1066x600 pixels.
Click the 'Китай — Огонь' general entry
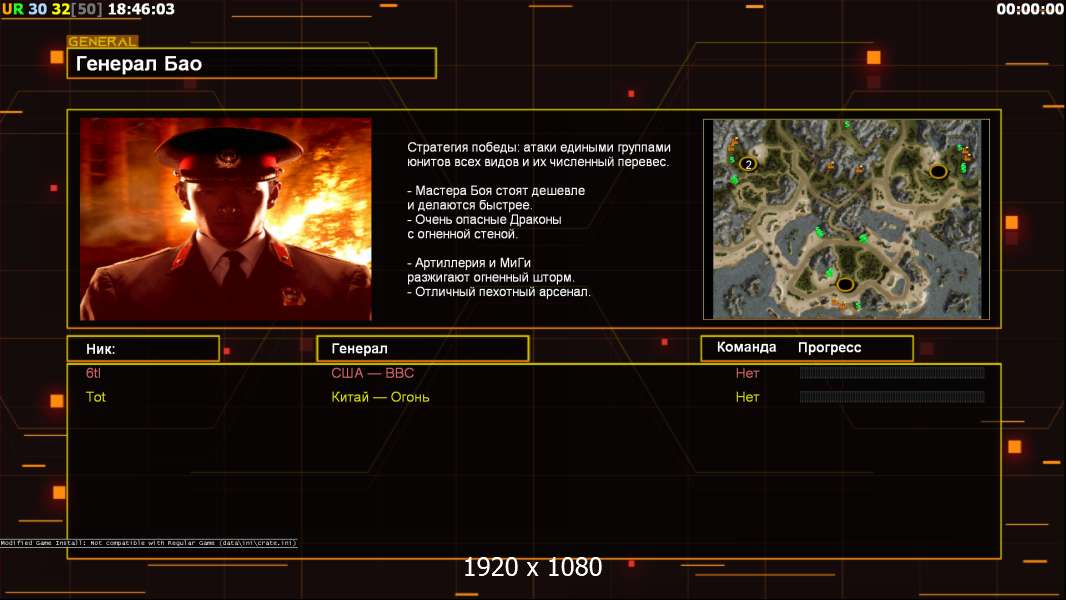pos(380,397)
